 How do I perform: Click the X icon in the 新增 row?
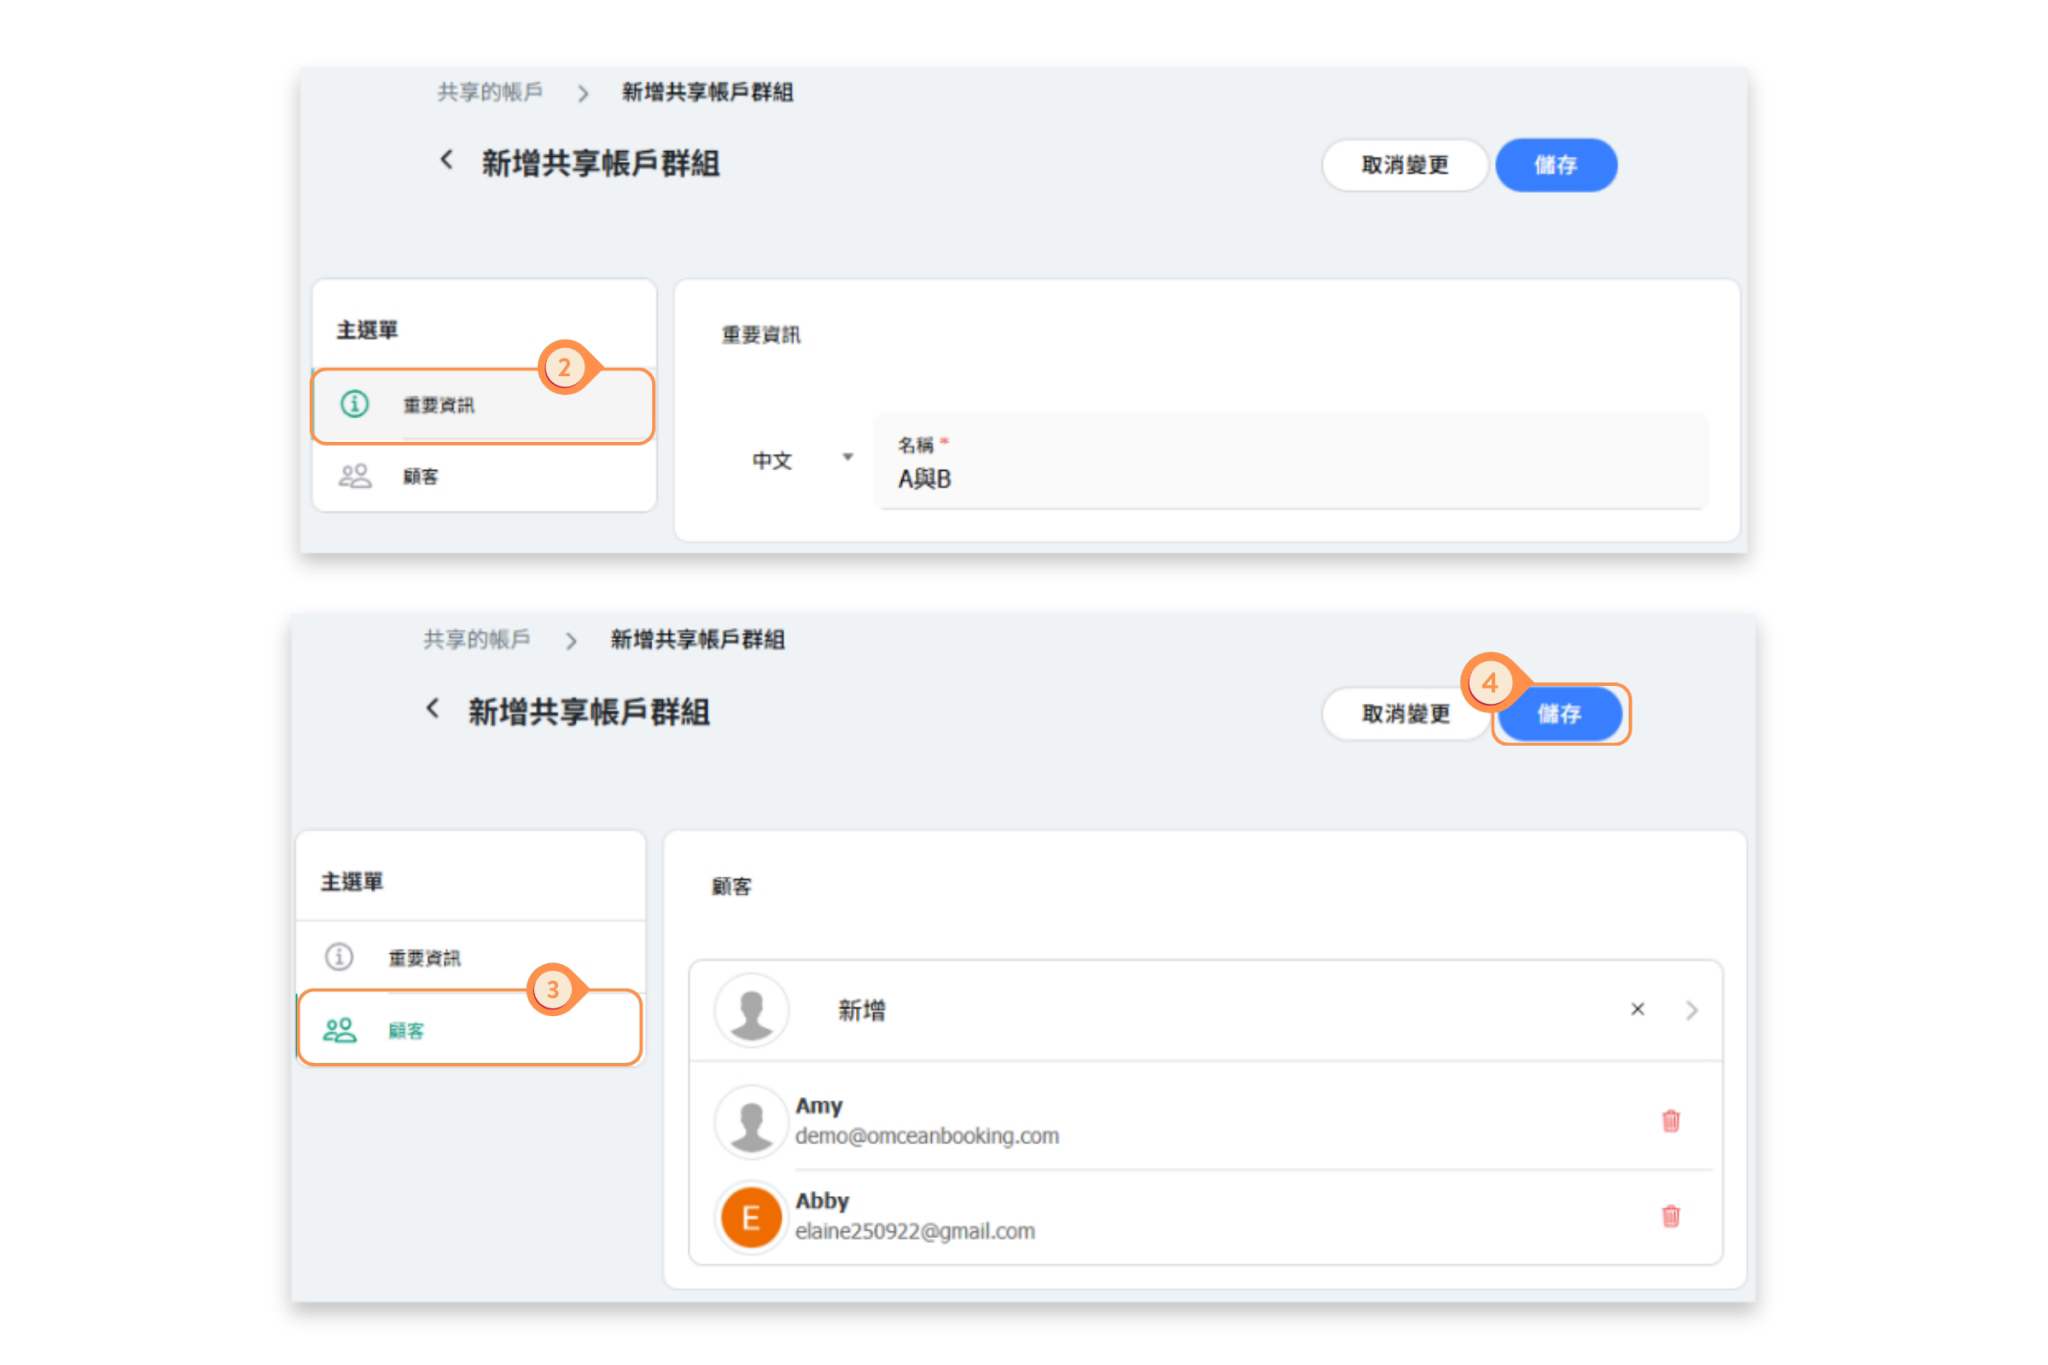(x=1637, y=1009)
